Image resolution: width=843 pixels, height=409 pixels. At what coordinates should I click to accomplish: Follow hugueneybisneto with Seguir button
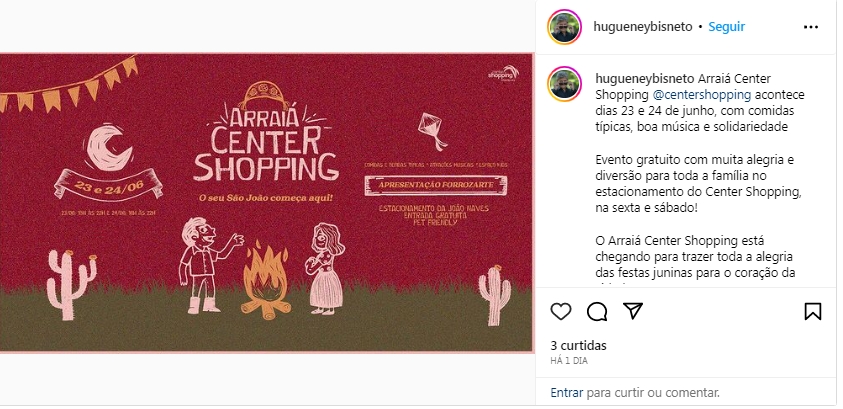726,27
